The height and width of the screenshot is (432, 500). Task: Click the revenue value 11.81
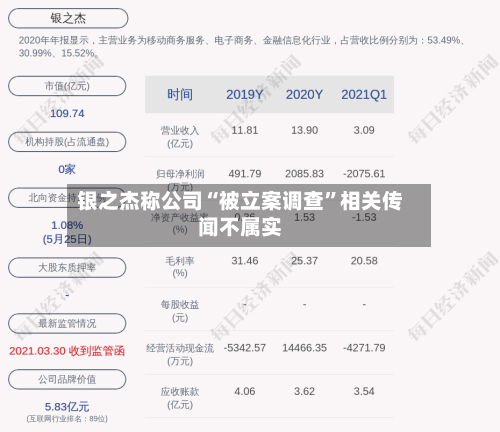point(245,130)
